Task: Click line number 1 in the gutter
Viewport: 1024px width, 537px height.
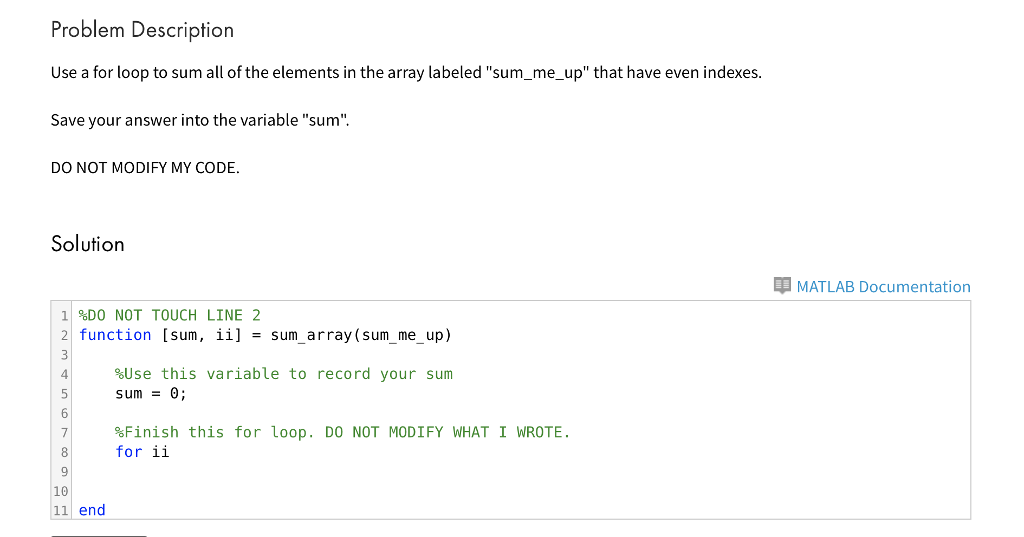Action: click(64, 315)
